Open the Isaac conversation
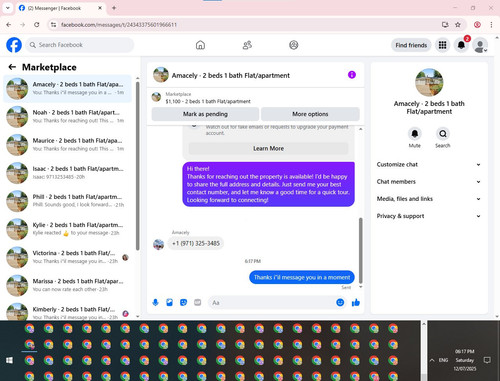Screen dimensions: 500x381 tap(68, 173)
